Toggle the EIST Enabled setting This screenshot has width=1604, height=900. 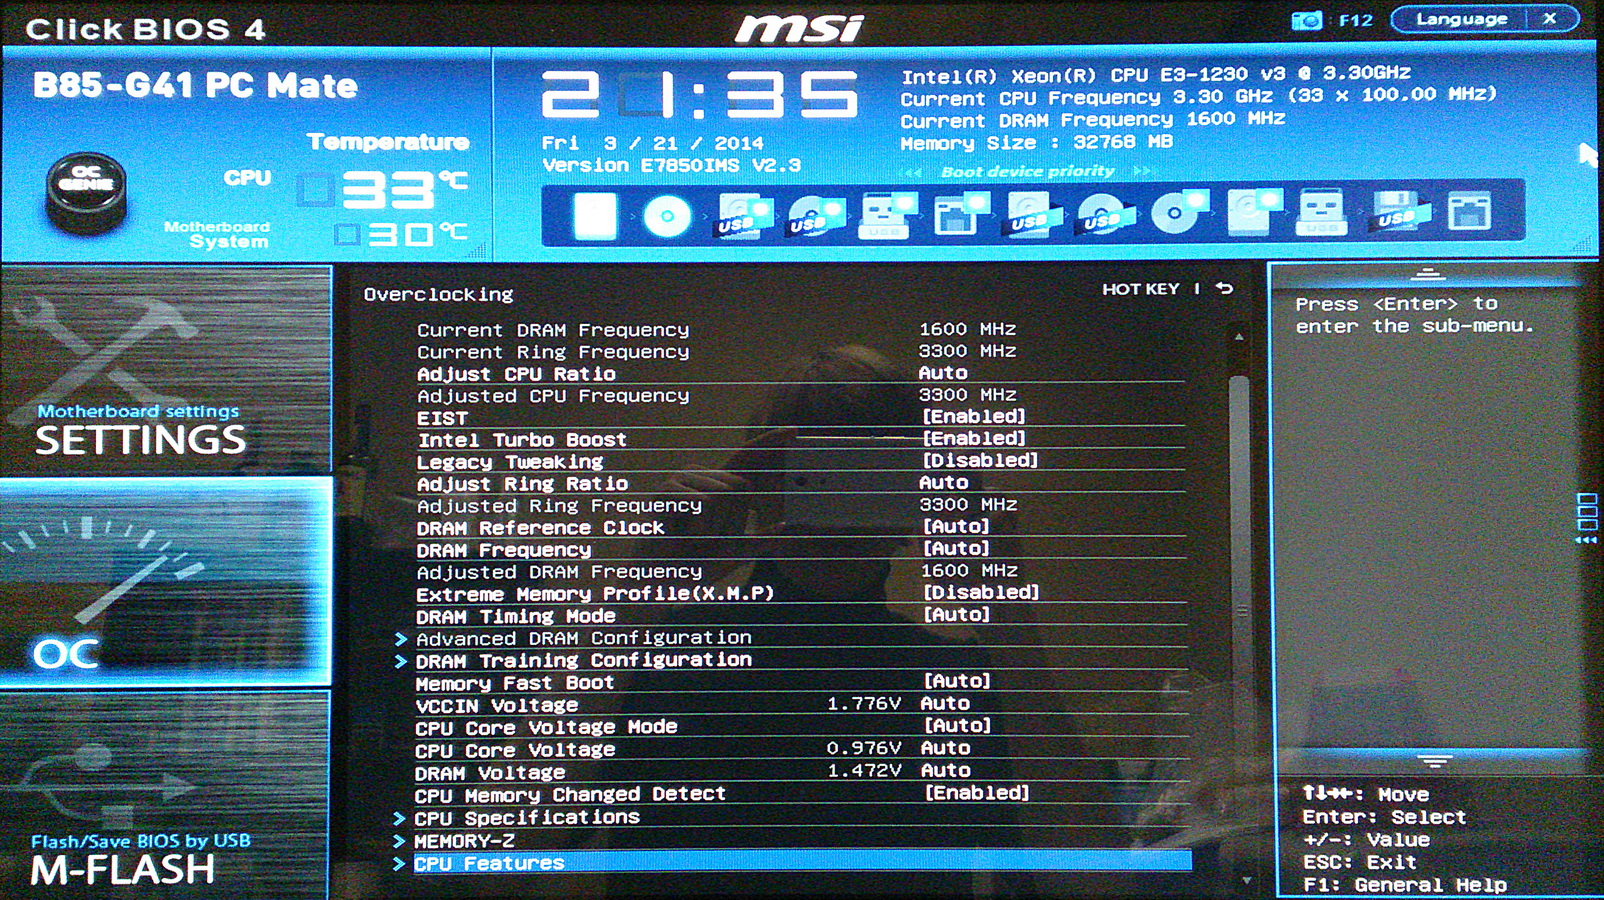point(974,417)
